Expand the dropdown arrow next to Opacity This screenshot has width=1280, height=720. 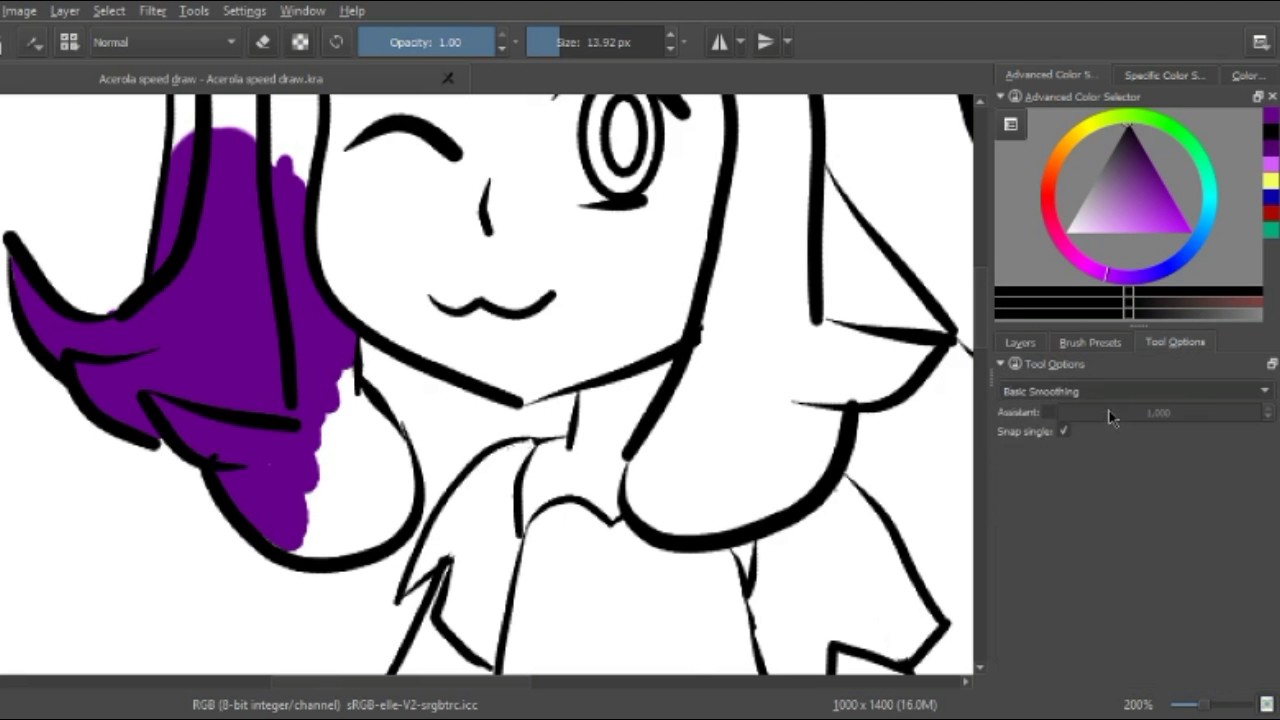pyautogui.click(x=516, y=42)
